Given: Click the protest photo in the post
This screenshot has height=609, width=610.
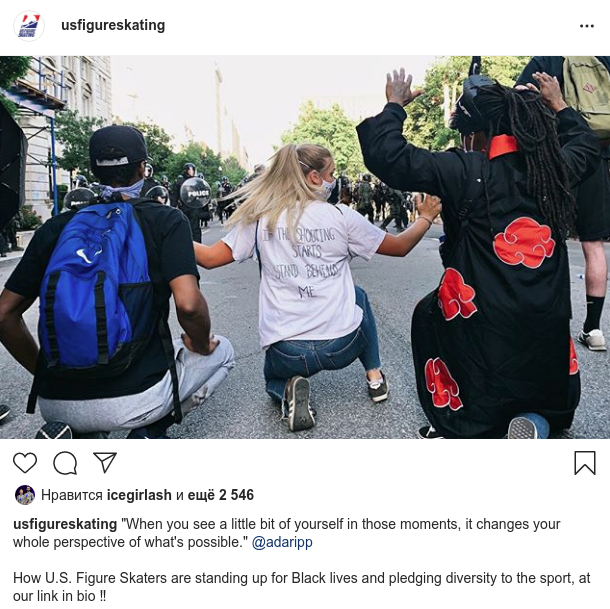Looking at the screenshot, I should (305, 247).
